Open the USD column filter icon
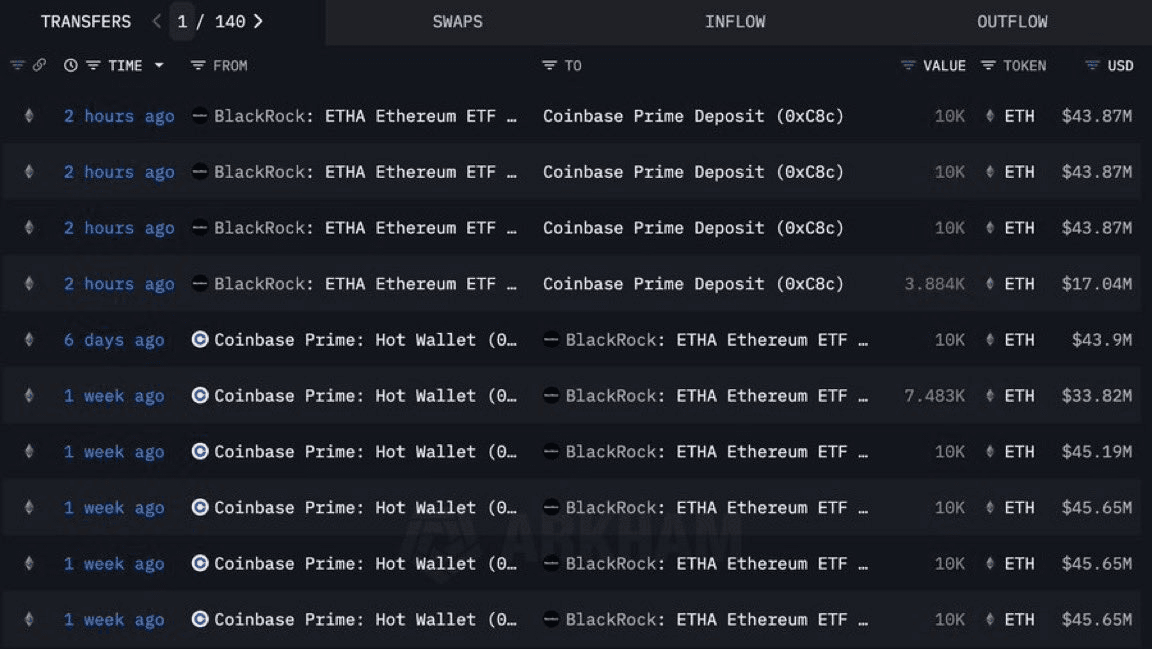1152x649 pixels. click(1092, 65)
